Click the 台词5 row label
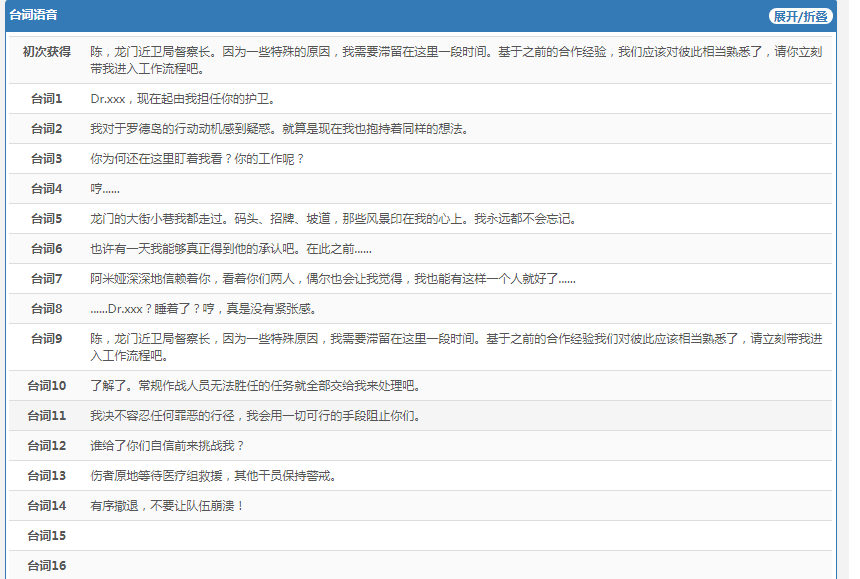 click(46, 219)
